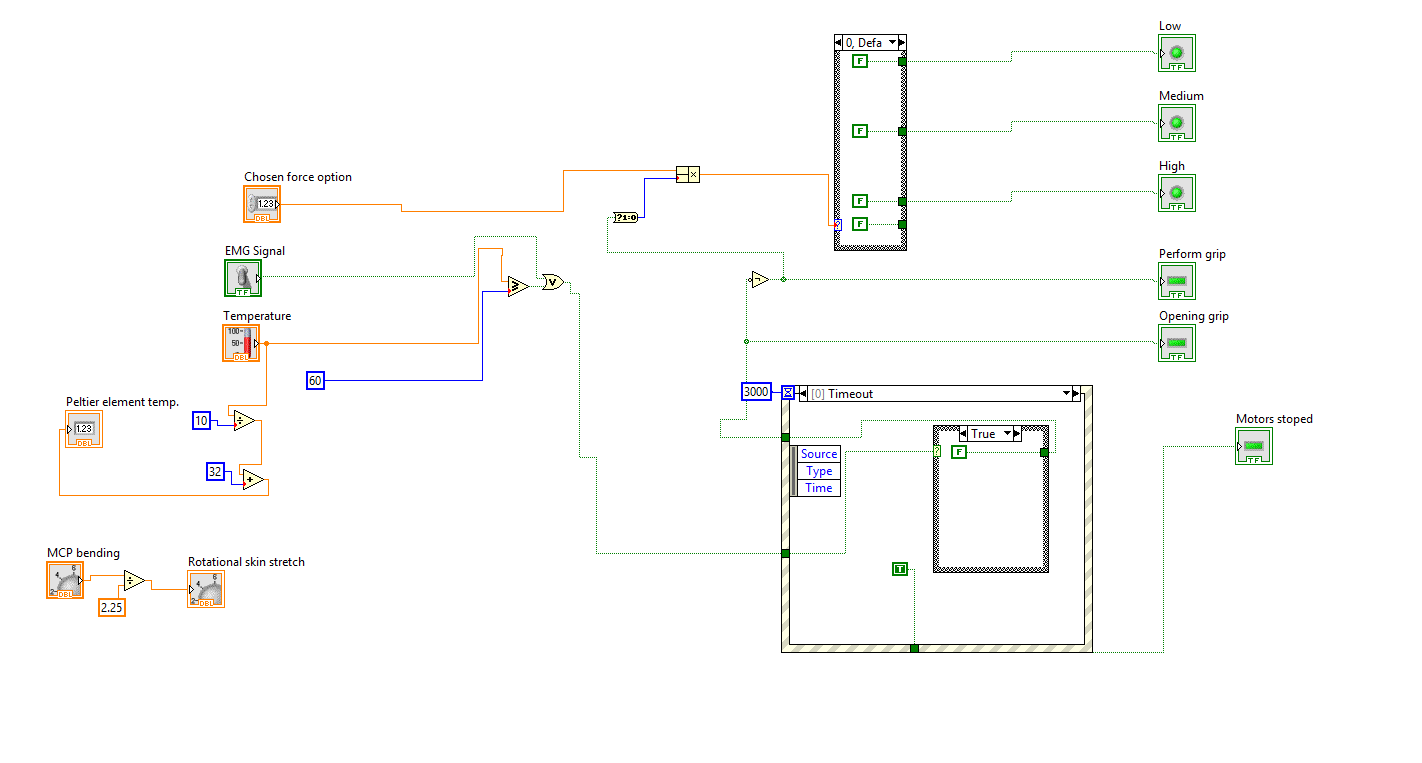The height and width of the screenshot is (763, 1422).
Task: Select the High LED indicator terminal
Action: 1177,193
